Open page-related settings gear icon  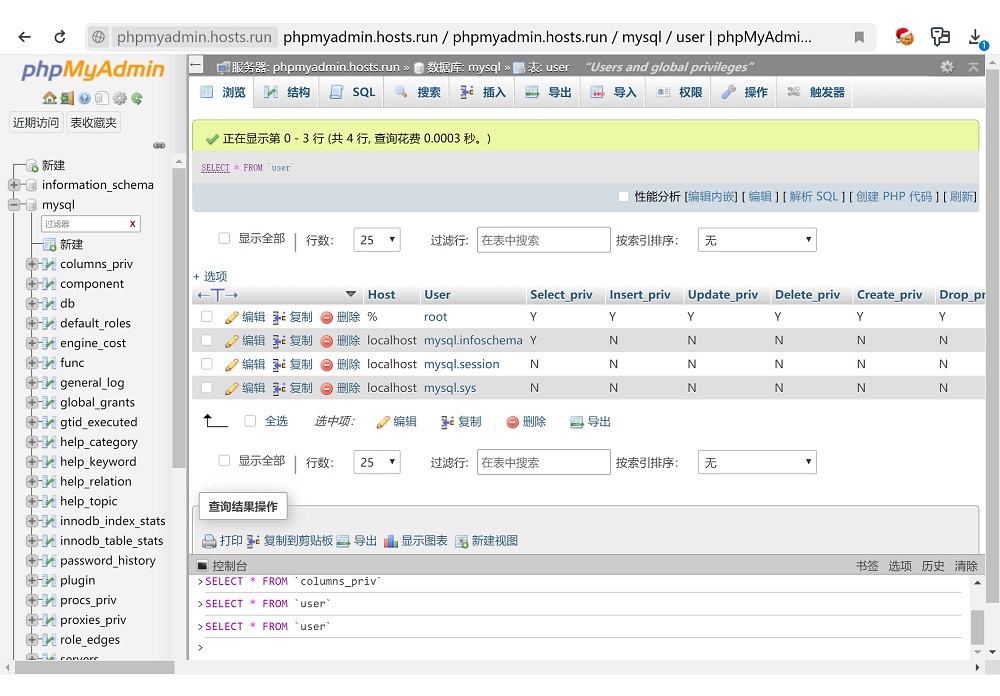947,66
